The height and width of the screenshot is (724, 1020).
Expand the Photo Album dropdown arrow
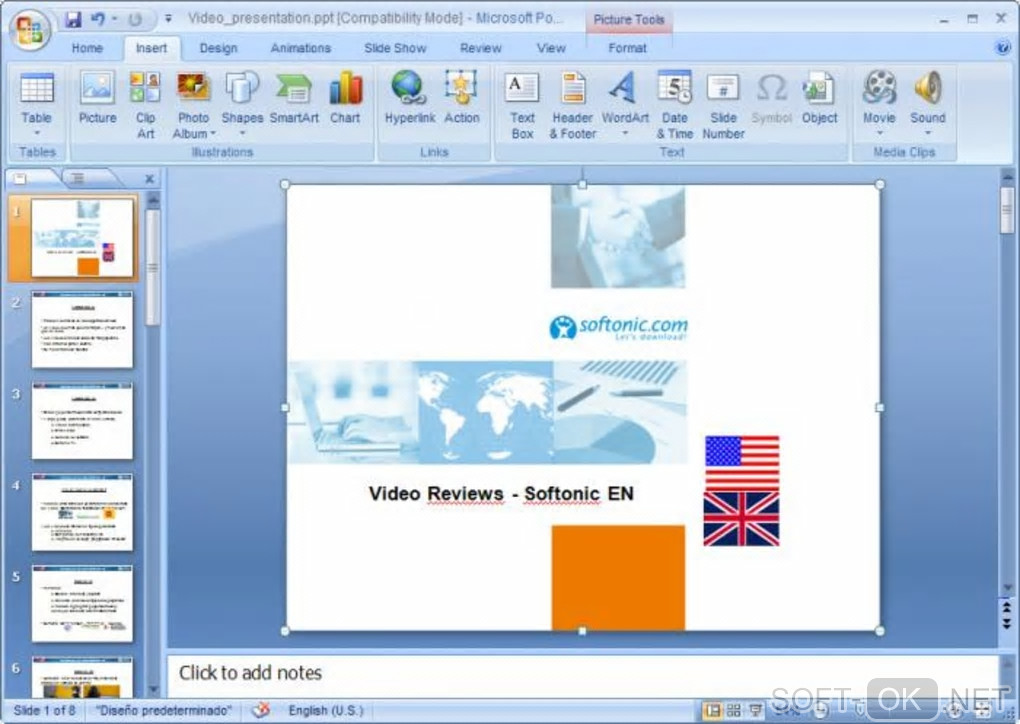(x=213, y=134)
